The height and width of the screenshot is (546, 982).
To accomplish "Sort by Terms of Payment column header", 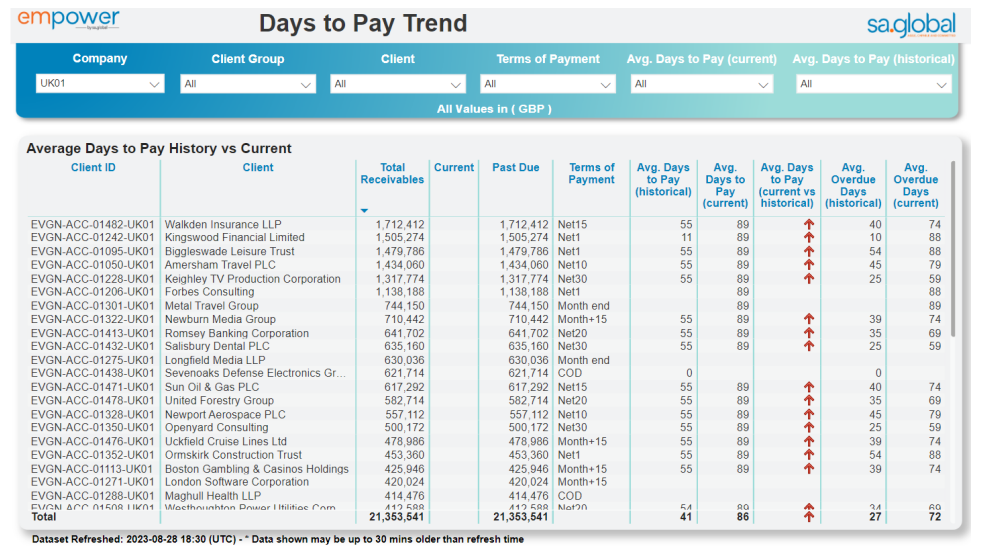I will click(591, 173).
